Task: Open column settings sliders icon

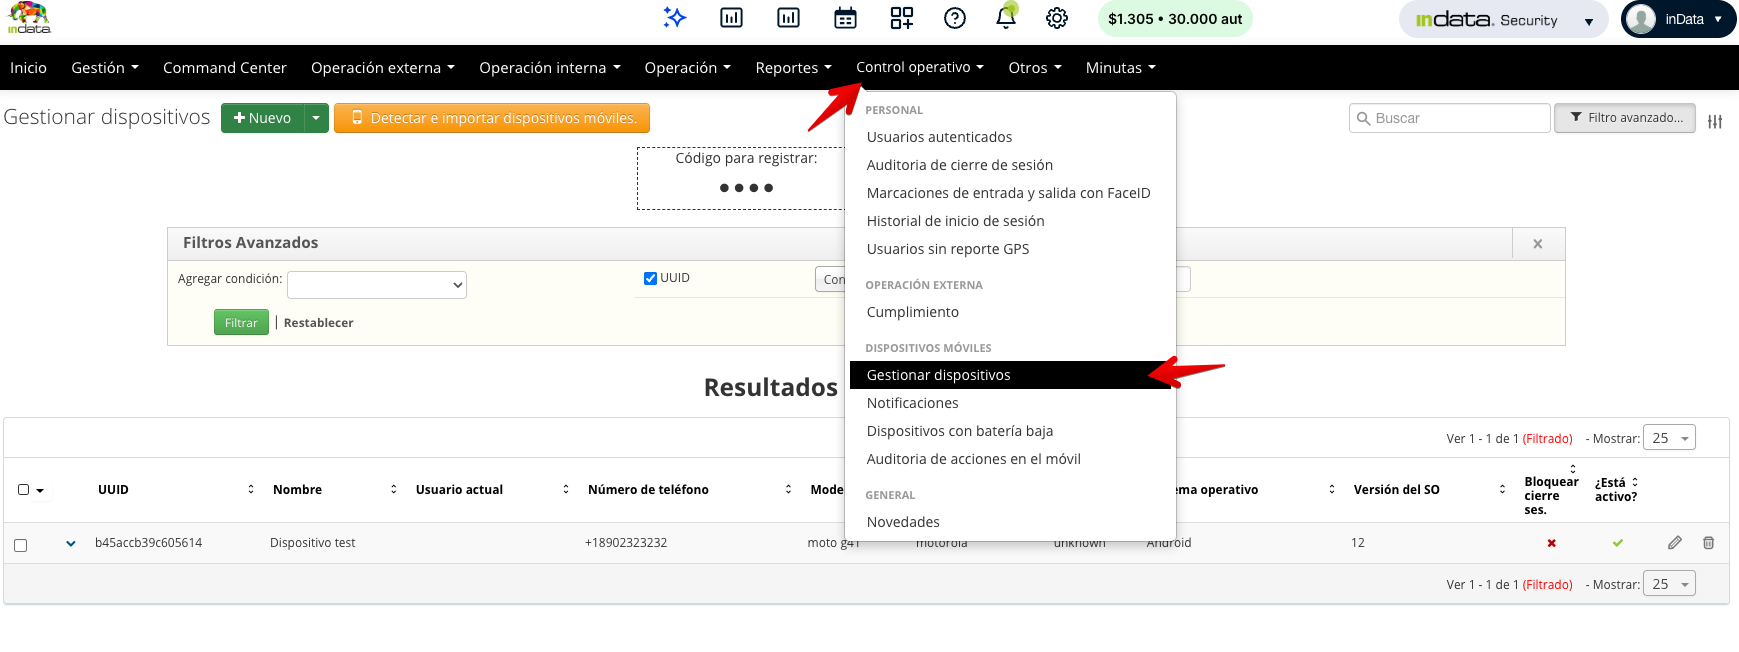Action: point(1715,121)
